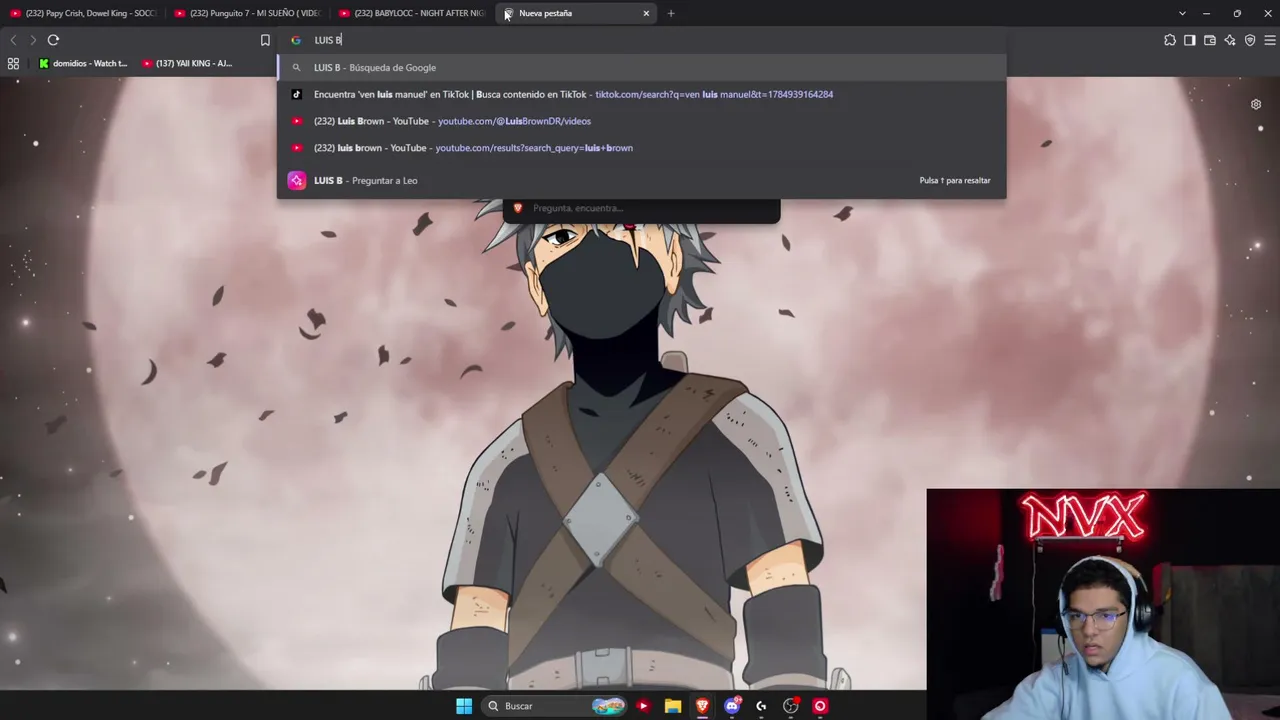Select the Nueva pestaña tab
The height and width of the screenshot is (720, 1280).
[577, 13]
